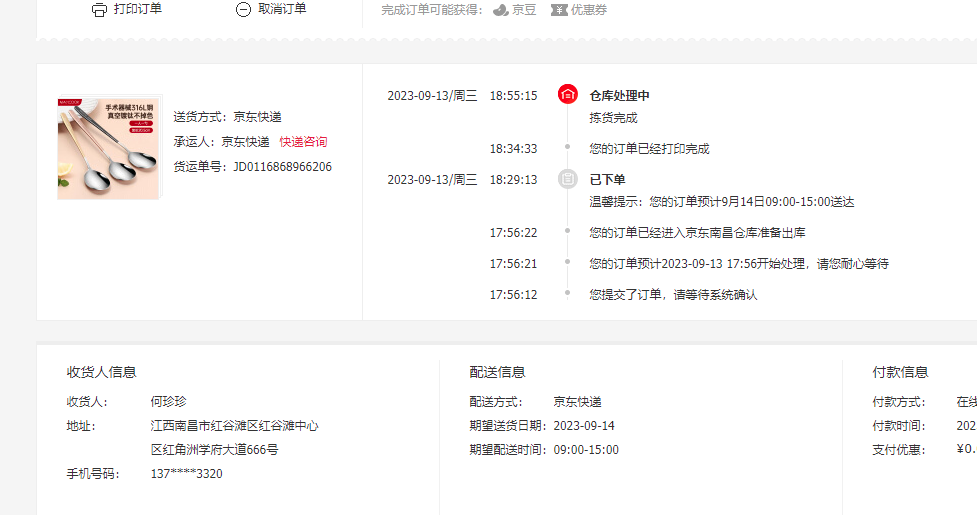Click the 优惠券 coupon icon

[x=559, y=10]
